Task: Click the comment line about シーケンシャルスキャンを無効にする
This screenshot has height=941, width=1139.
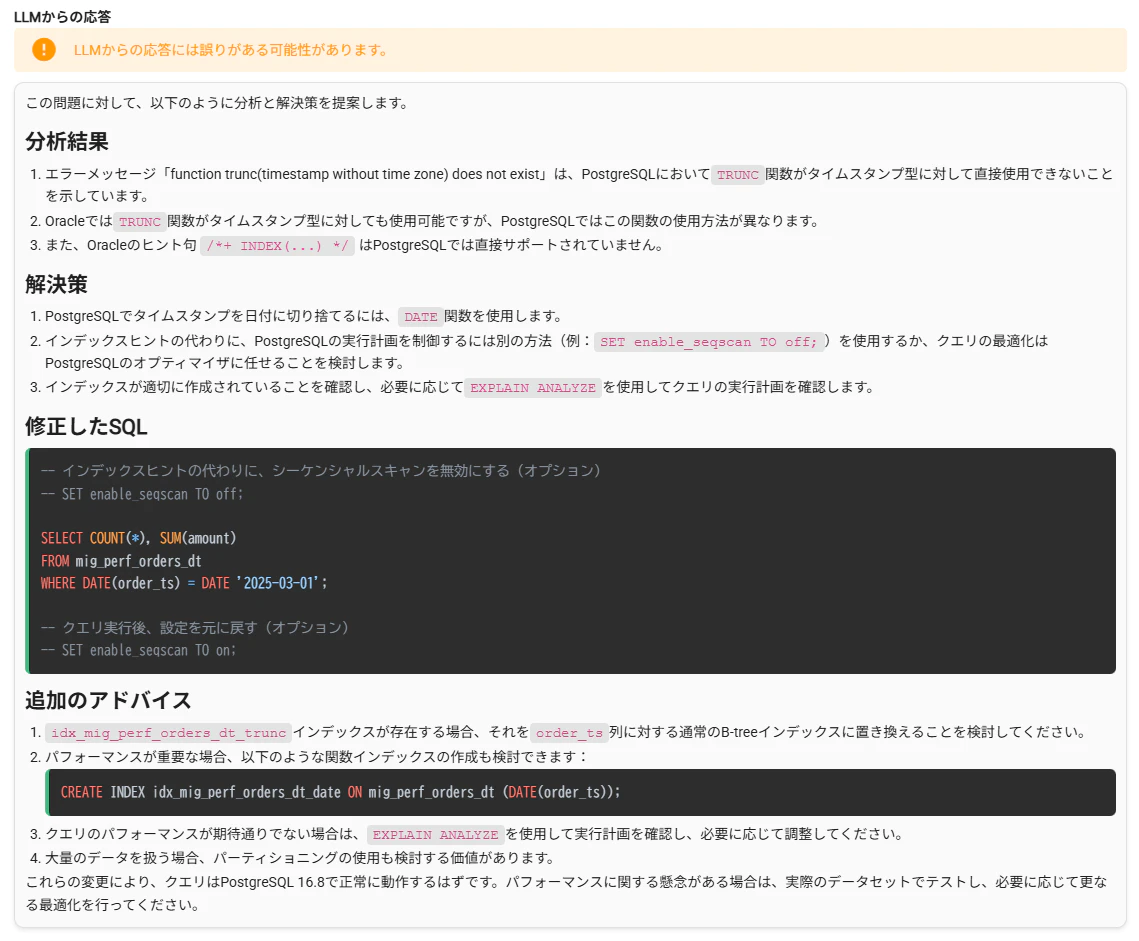Action: click(321, 471)
